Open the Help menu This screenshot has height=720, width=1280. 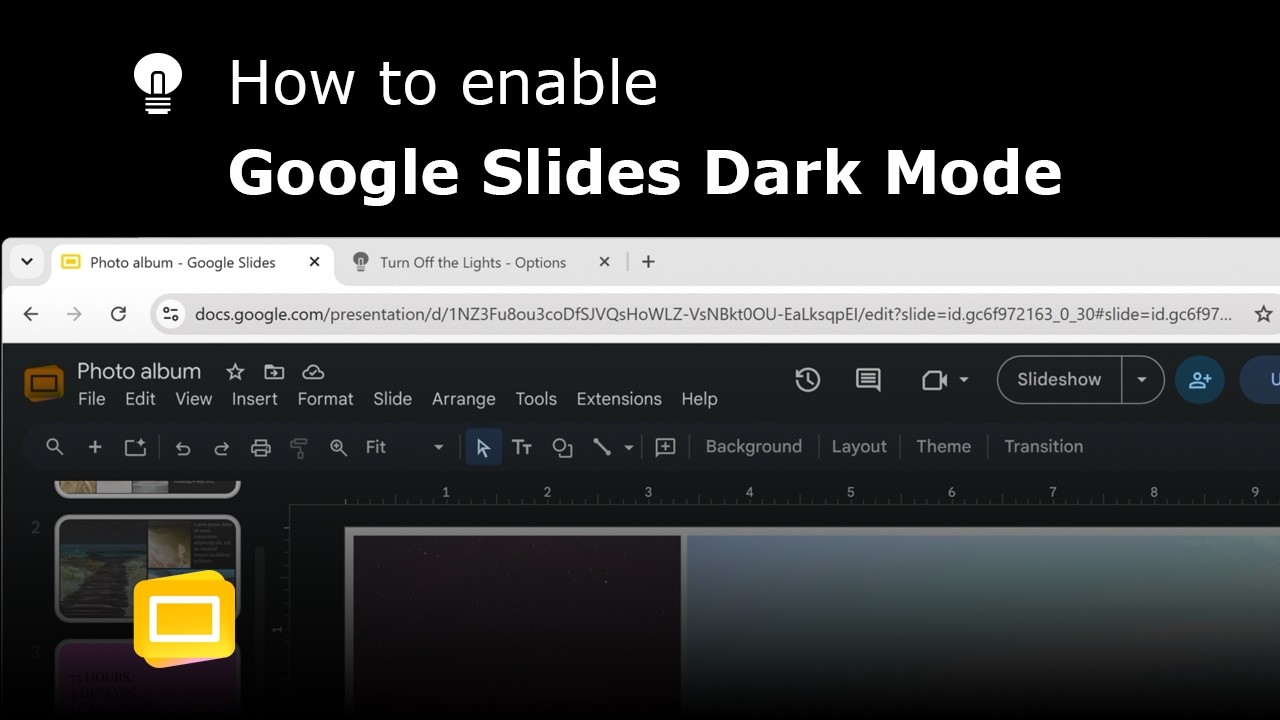(x=700, y=399)
